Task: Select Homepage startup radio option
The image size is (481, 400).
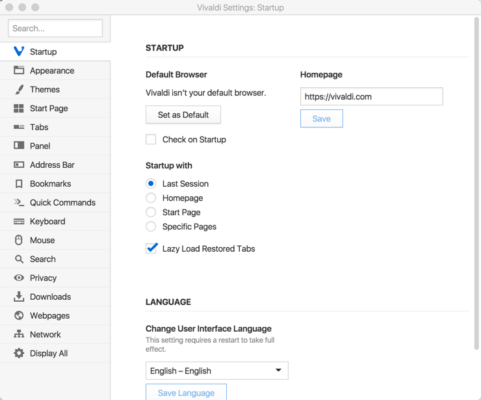Action: (x=151, y=198)
